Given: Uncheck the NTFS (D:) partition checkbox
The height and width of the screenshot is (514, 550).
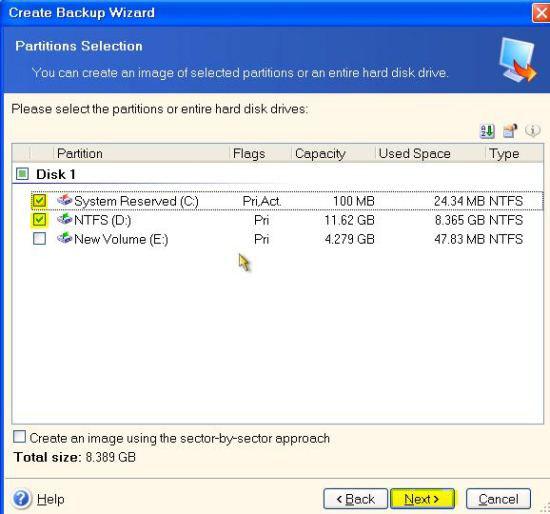Looking at the screenshot, I should click(39, 220).
